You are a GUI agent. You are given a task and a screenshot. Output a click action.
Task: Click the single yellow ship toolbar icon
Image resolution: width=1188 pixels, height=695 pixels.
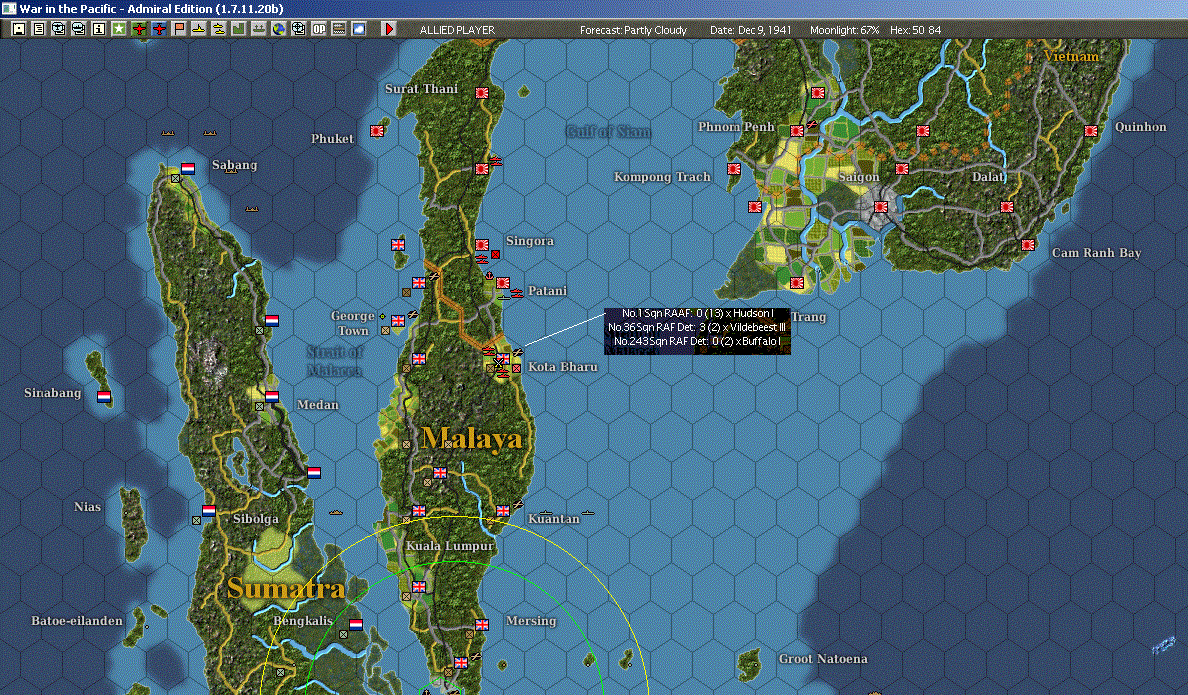pyautogui.click(x=199, y=29)
